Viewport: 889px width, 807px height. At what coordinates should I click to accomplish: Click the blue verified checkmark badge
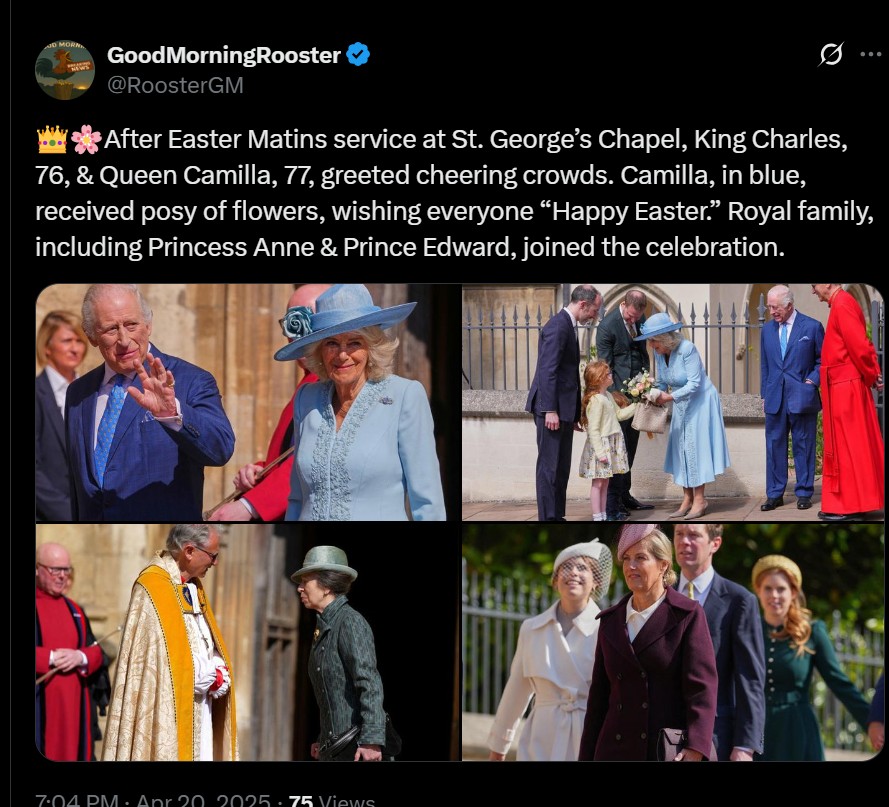pyautogui.click(x=358, y=54)
